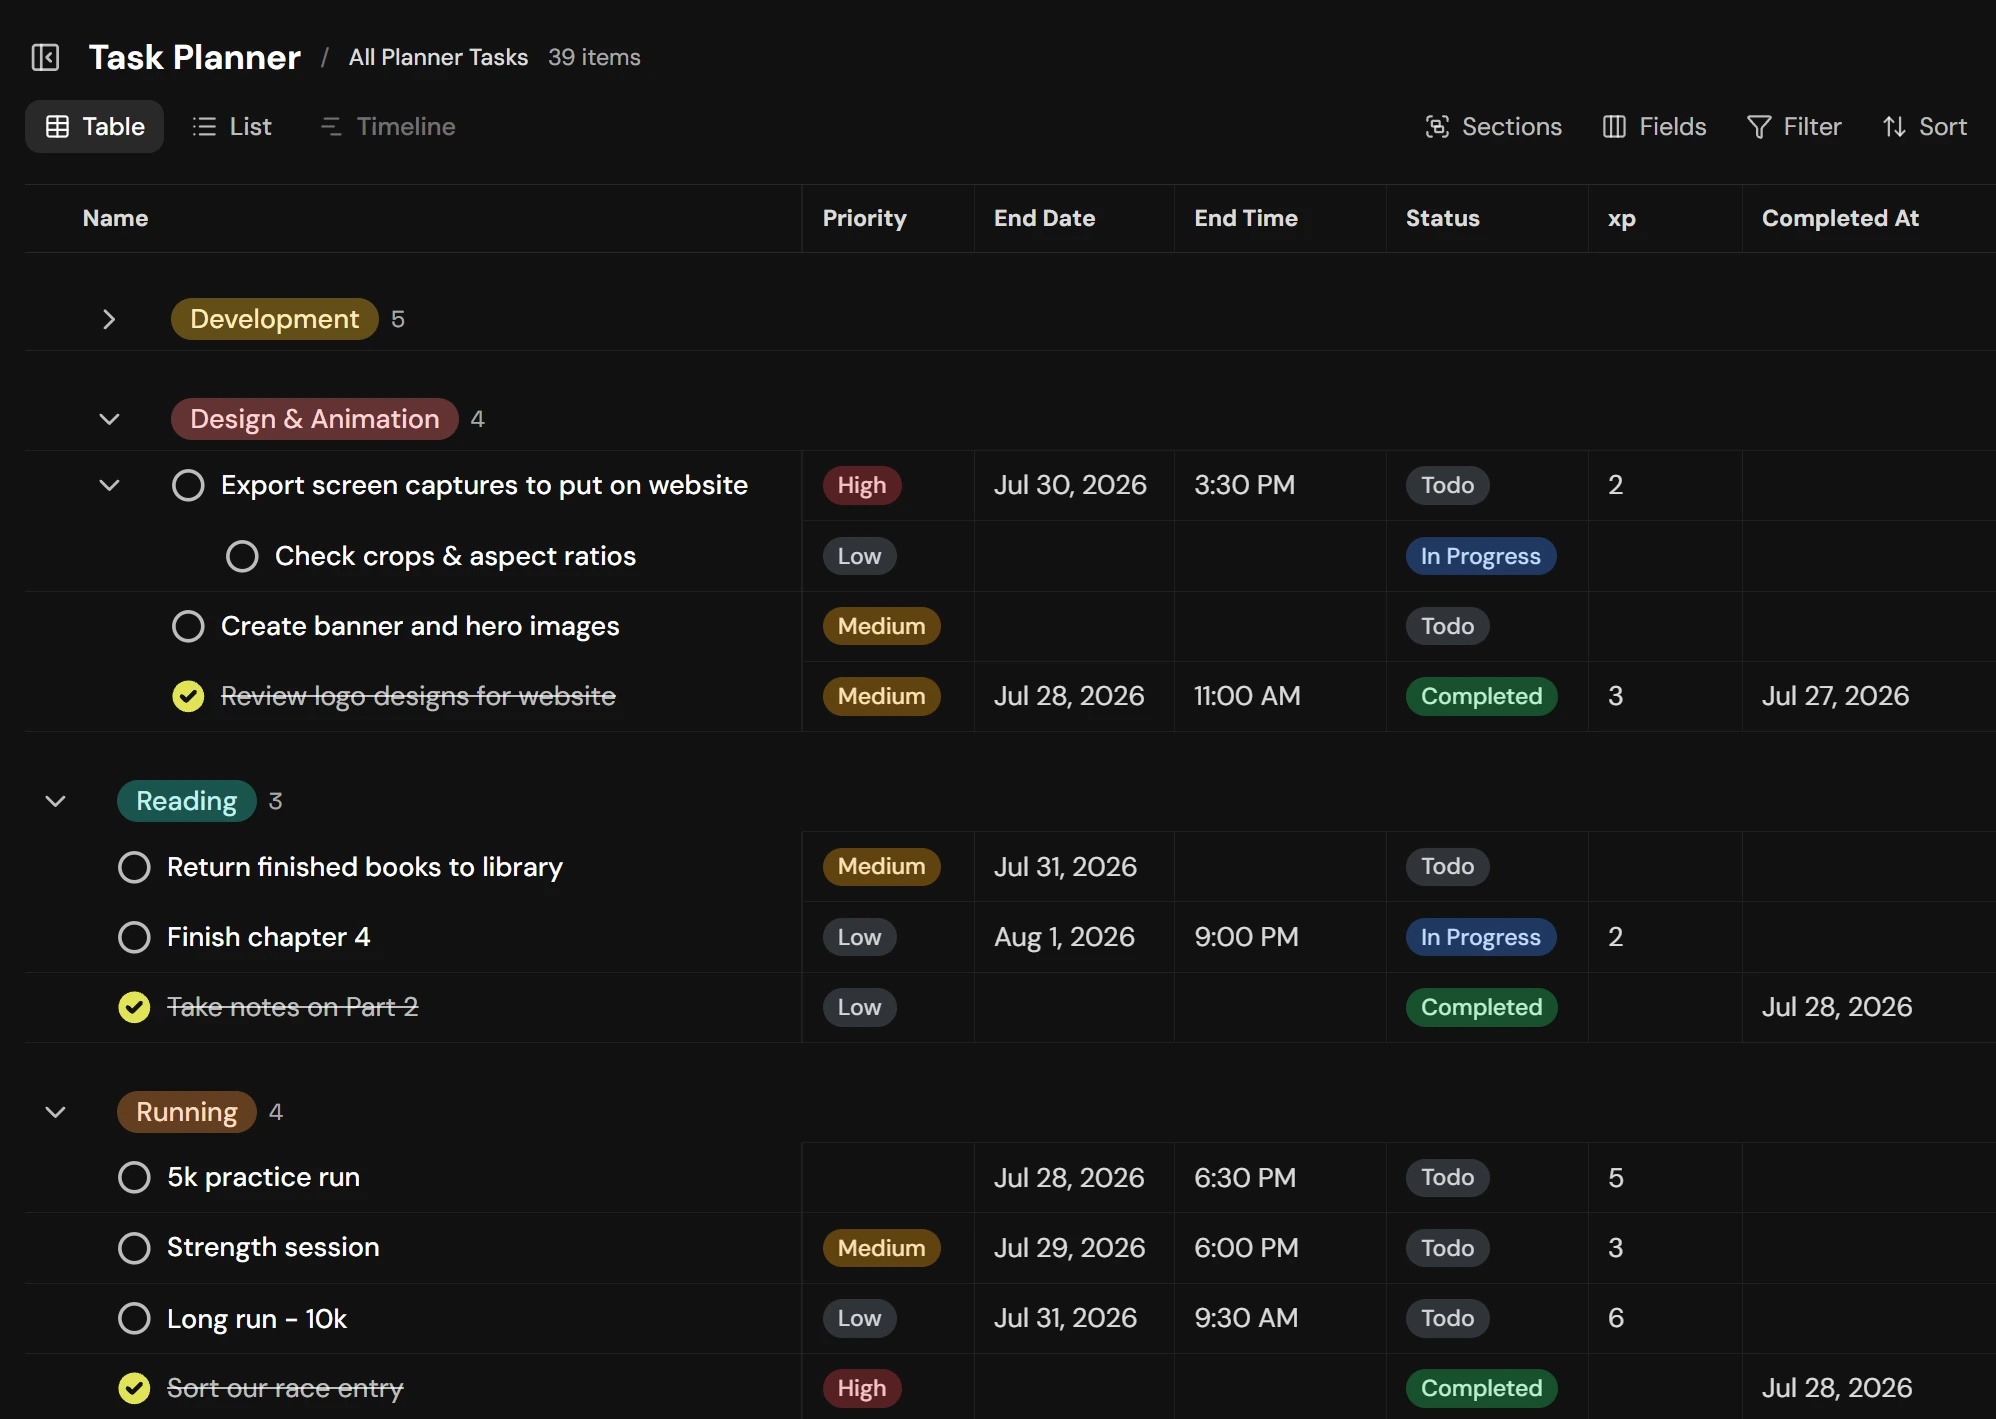Collapse the Running section
This screenshot has height=1419, width=1996.
55,1112
